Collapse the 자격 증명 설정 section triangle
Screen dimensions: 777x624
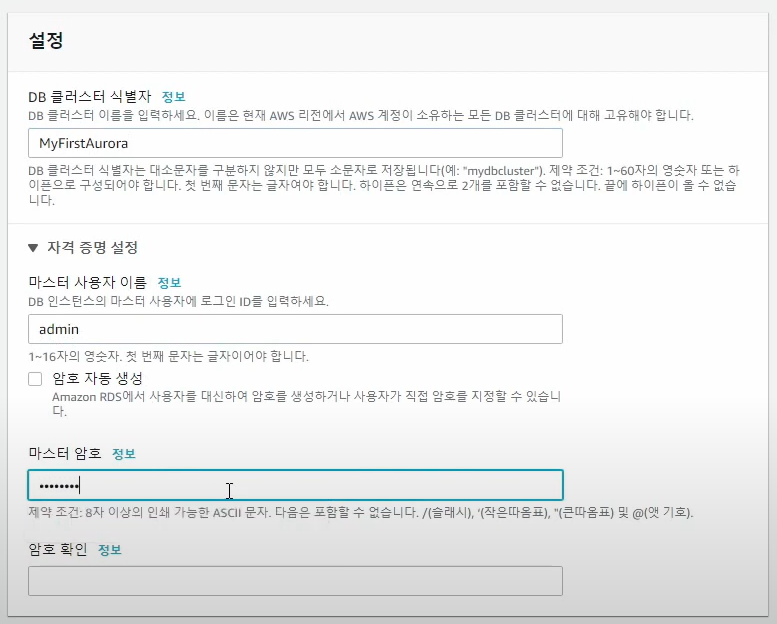(x=33, y=247)
